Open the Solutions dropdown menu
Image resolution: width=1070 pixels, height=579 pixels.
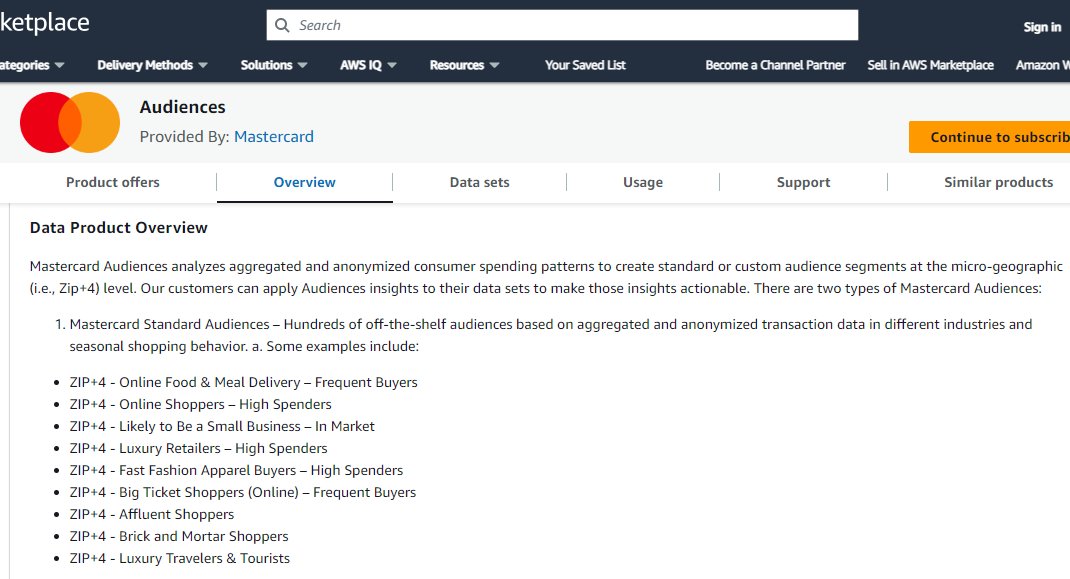click(274, 65)
